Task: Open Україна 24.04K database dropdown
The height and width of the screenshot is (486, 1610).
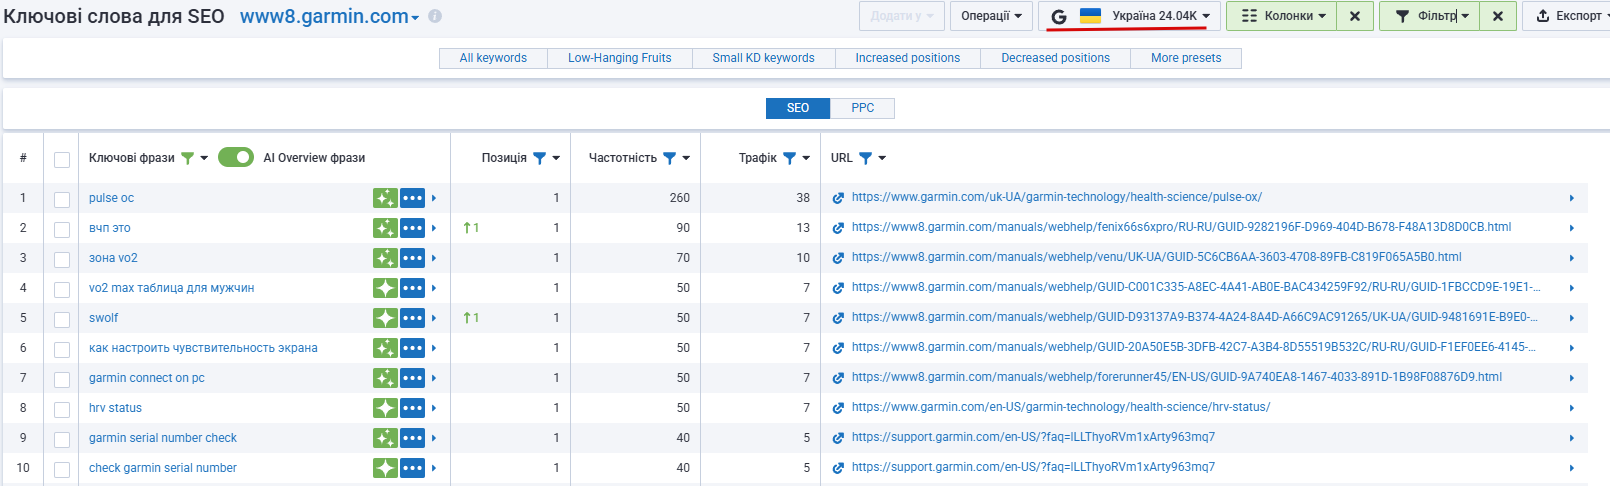Action: [1129, 16]
